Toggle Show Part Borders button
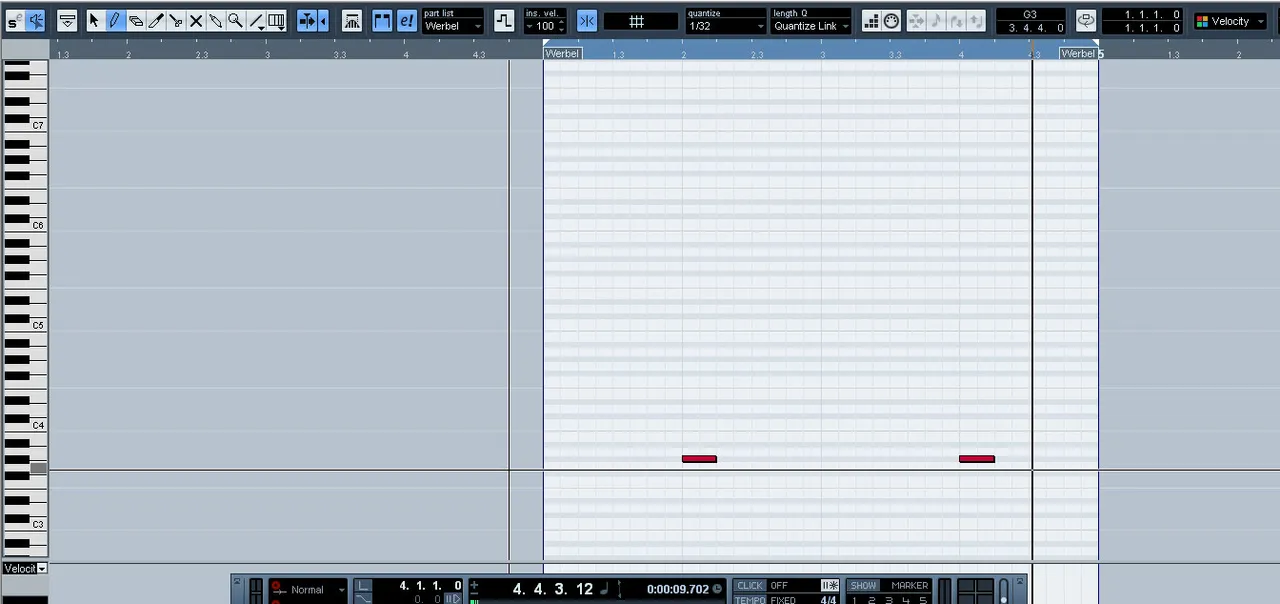The height and width of the screenshot is (604, 1280). coord(382,21)
